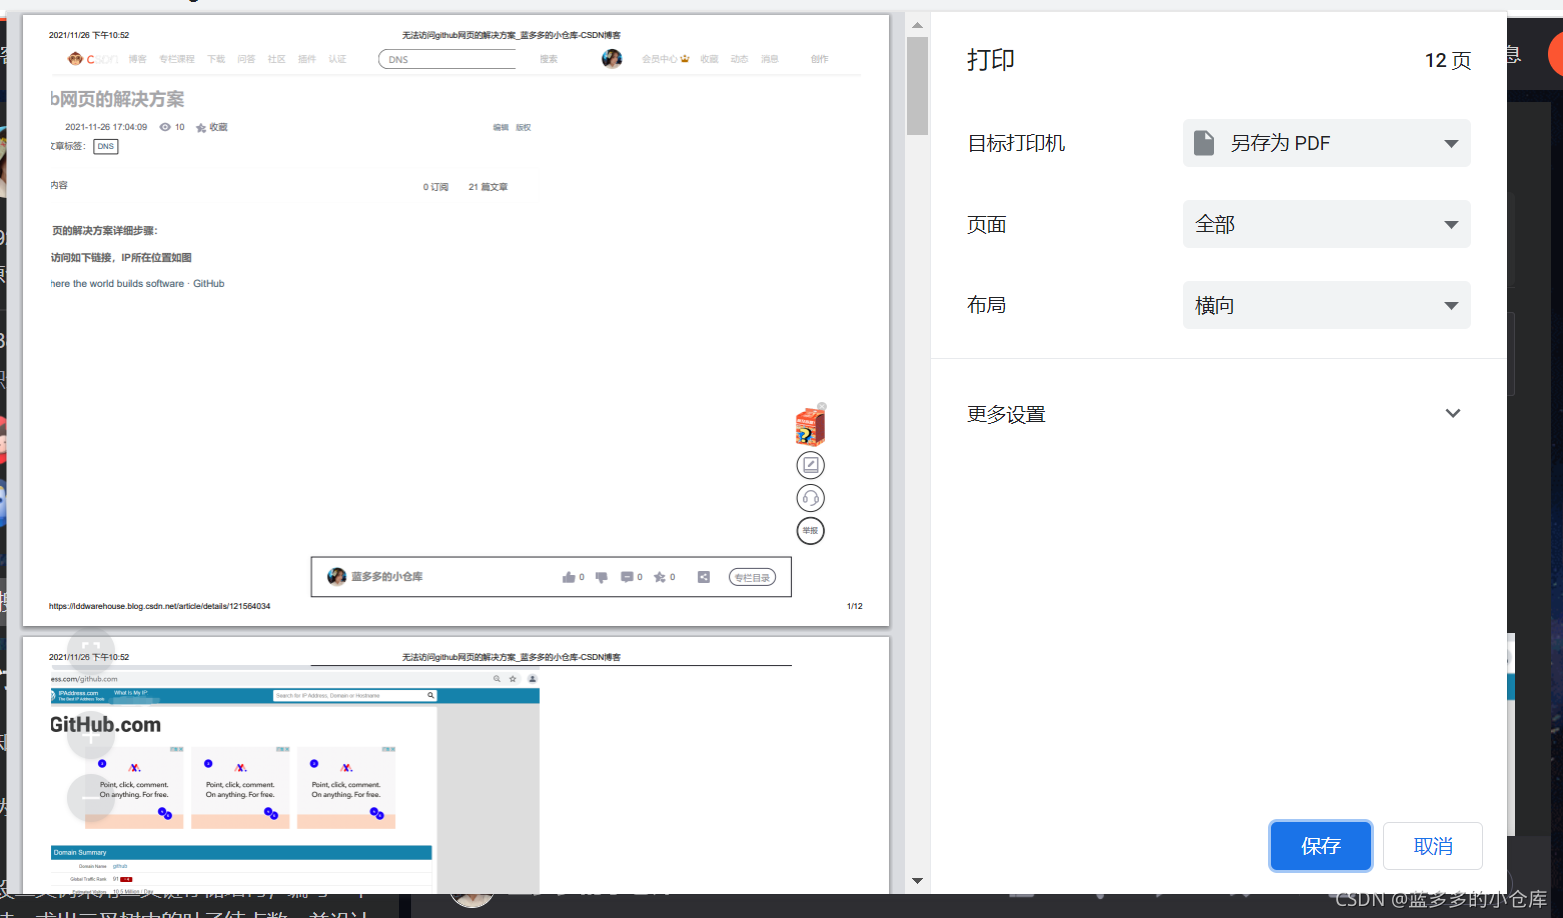1563x918 pixels.
Task: Zoom in on the print preview
Action: click(x=91, y=736)
